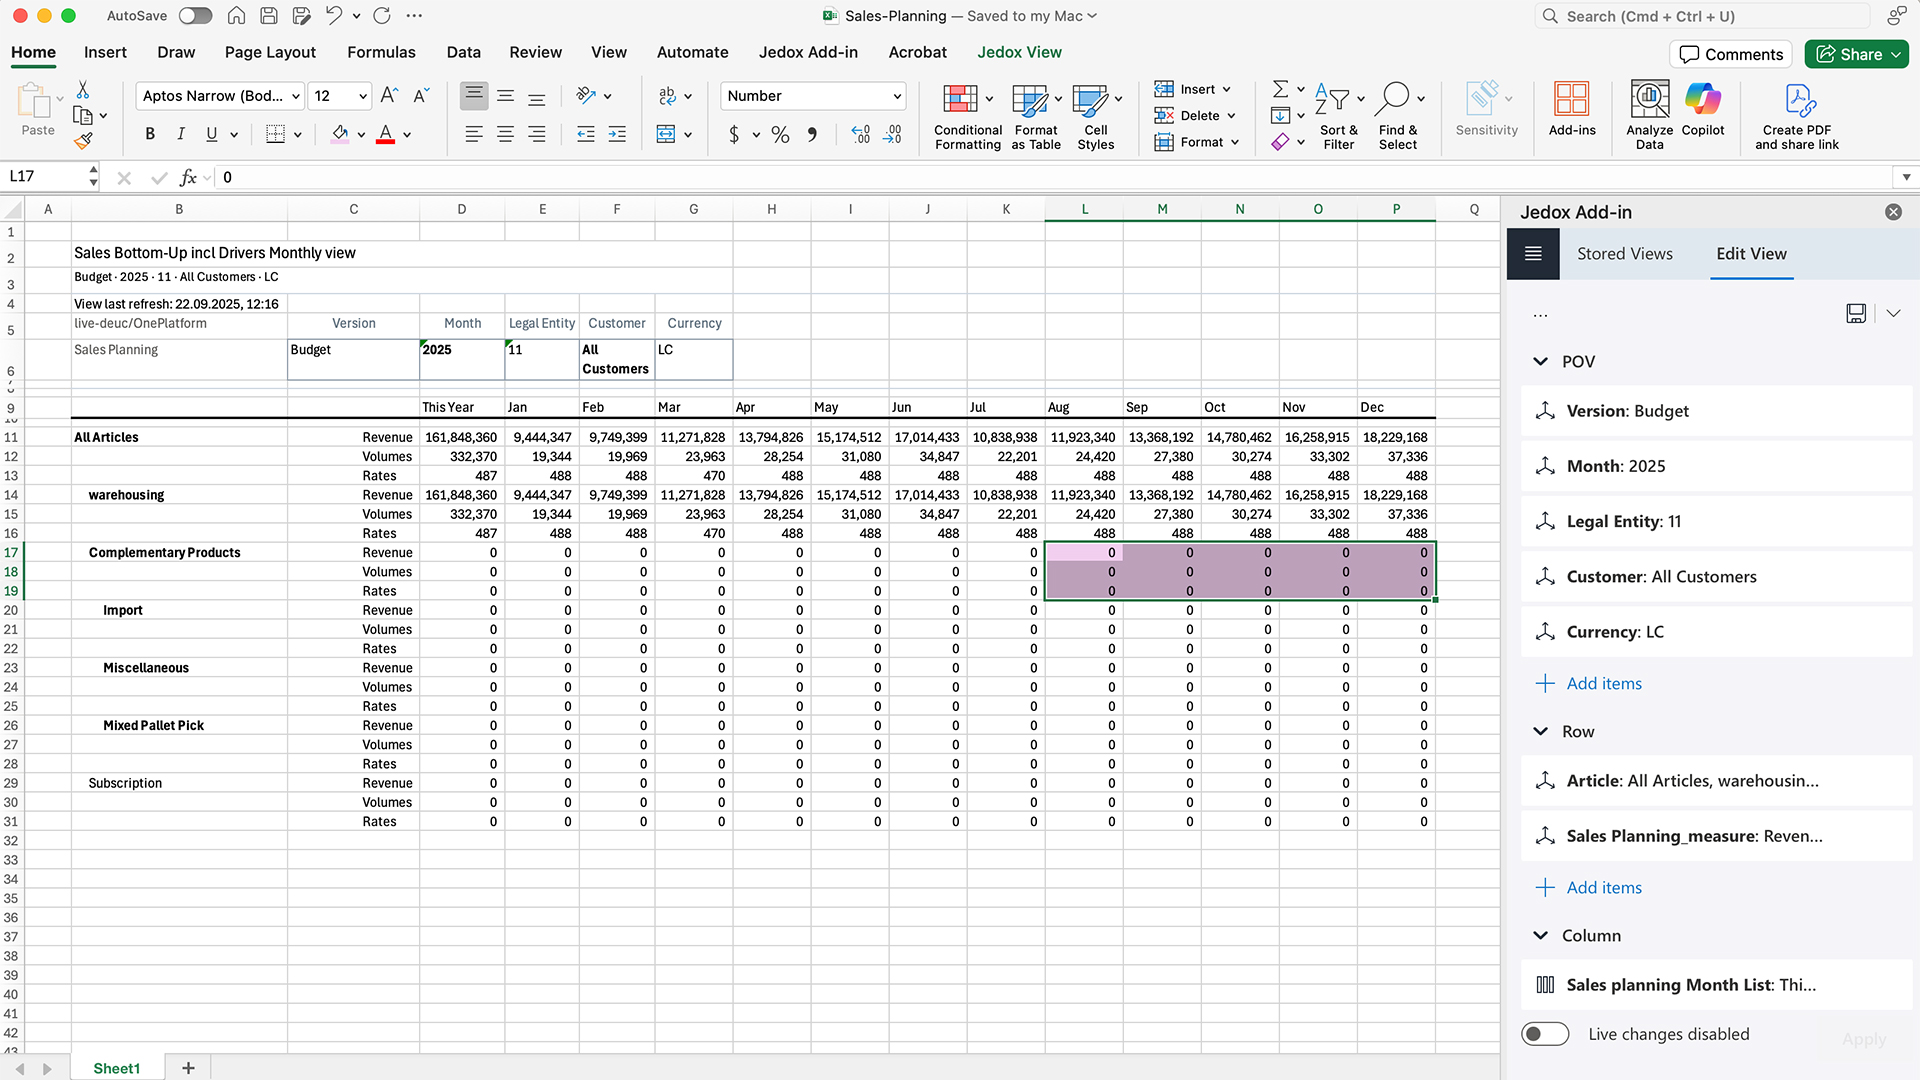This screenshot has height=1080, width=1920.
Task: Open the Number format dropdown
Action: pos(897,96)
